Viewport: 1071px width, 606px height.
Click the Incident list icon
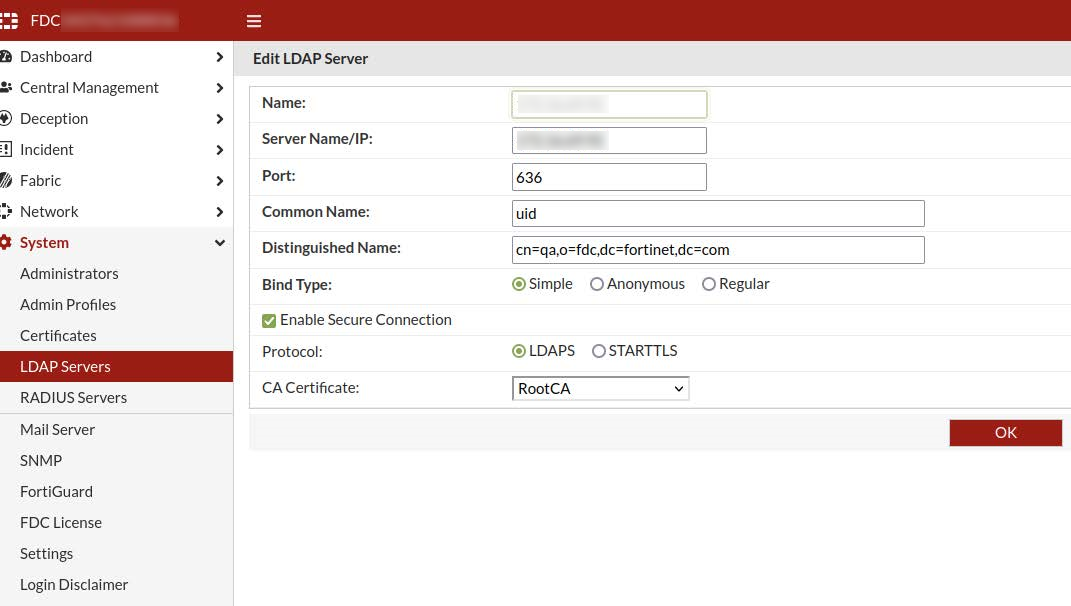(x=6, y=150)
